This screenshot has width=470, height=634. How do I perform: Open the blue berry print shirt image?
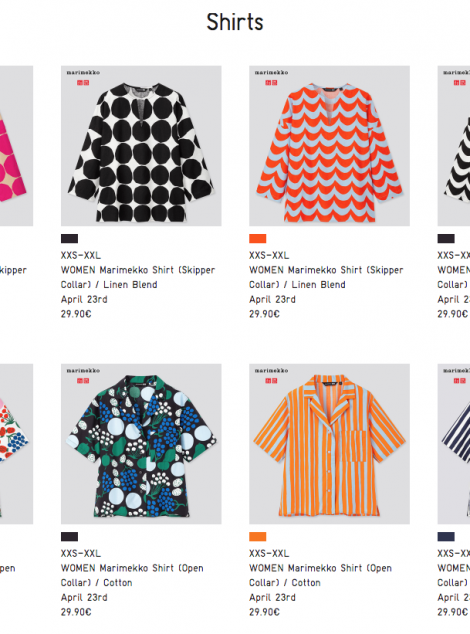141,444
